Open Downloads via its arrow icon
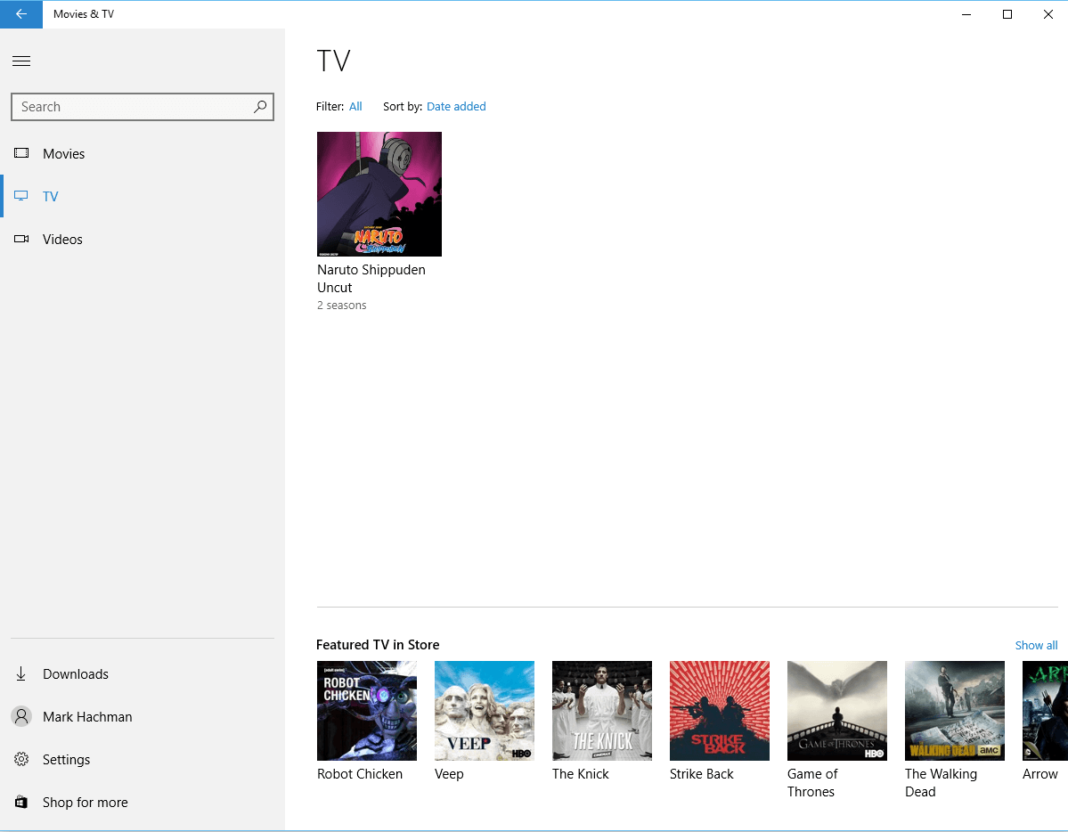 pos(21,674)
